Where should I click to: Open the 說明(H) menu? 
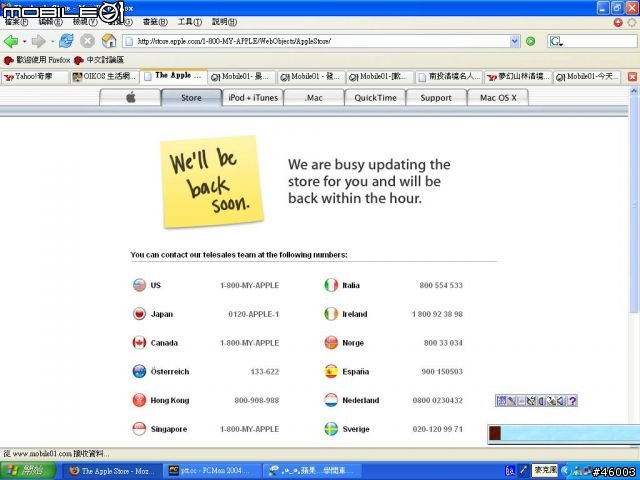coord(224,22)
